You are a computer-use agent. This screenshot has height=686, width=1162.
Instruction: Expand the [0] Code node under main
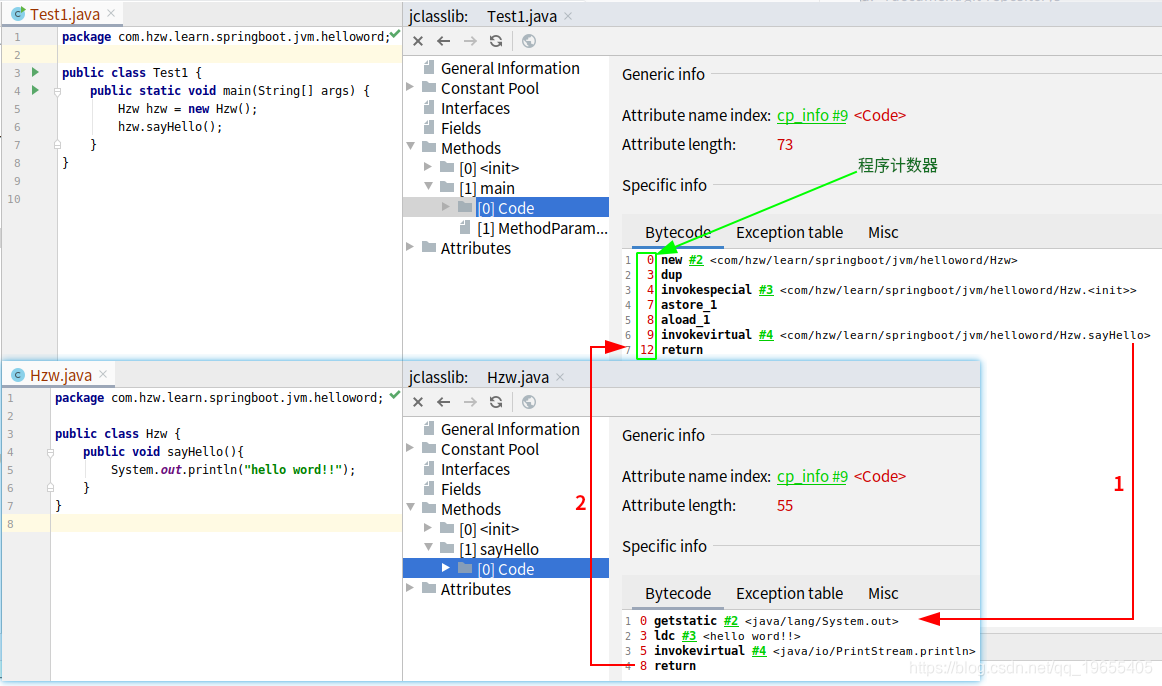click(x=445, y=207)
